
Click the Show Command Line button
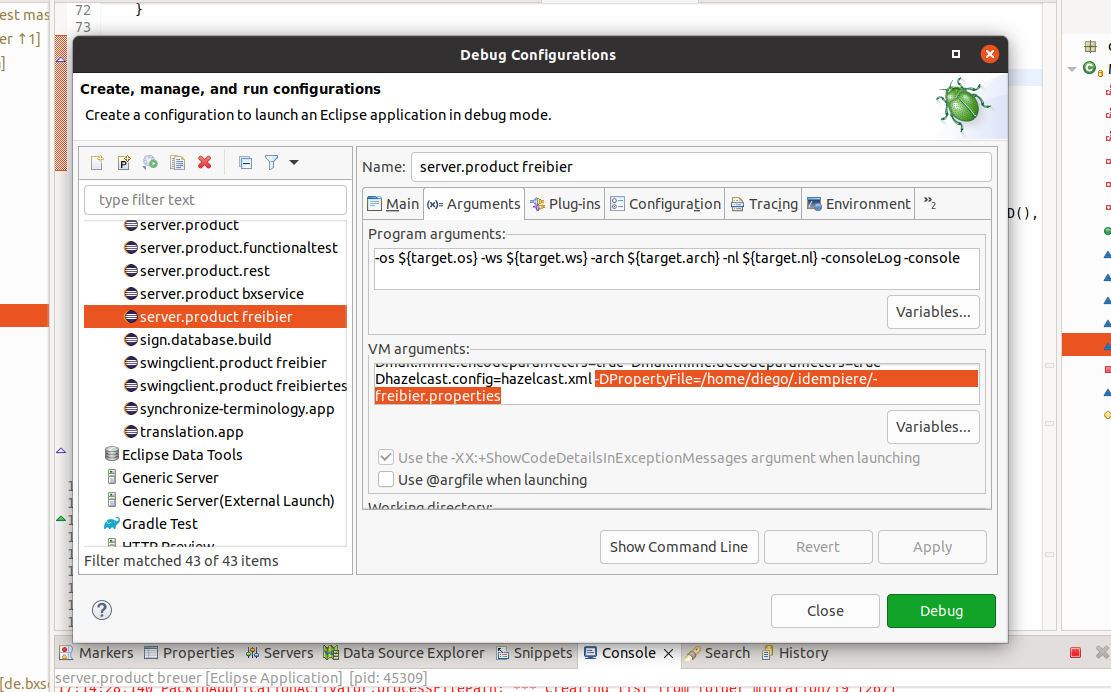click(679, 547)
